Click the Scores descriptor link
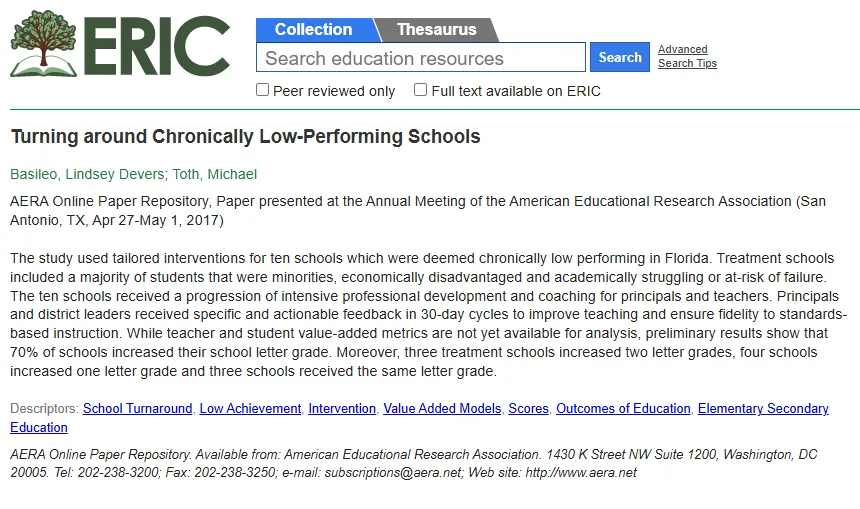 (x=529, y=409)
